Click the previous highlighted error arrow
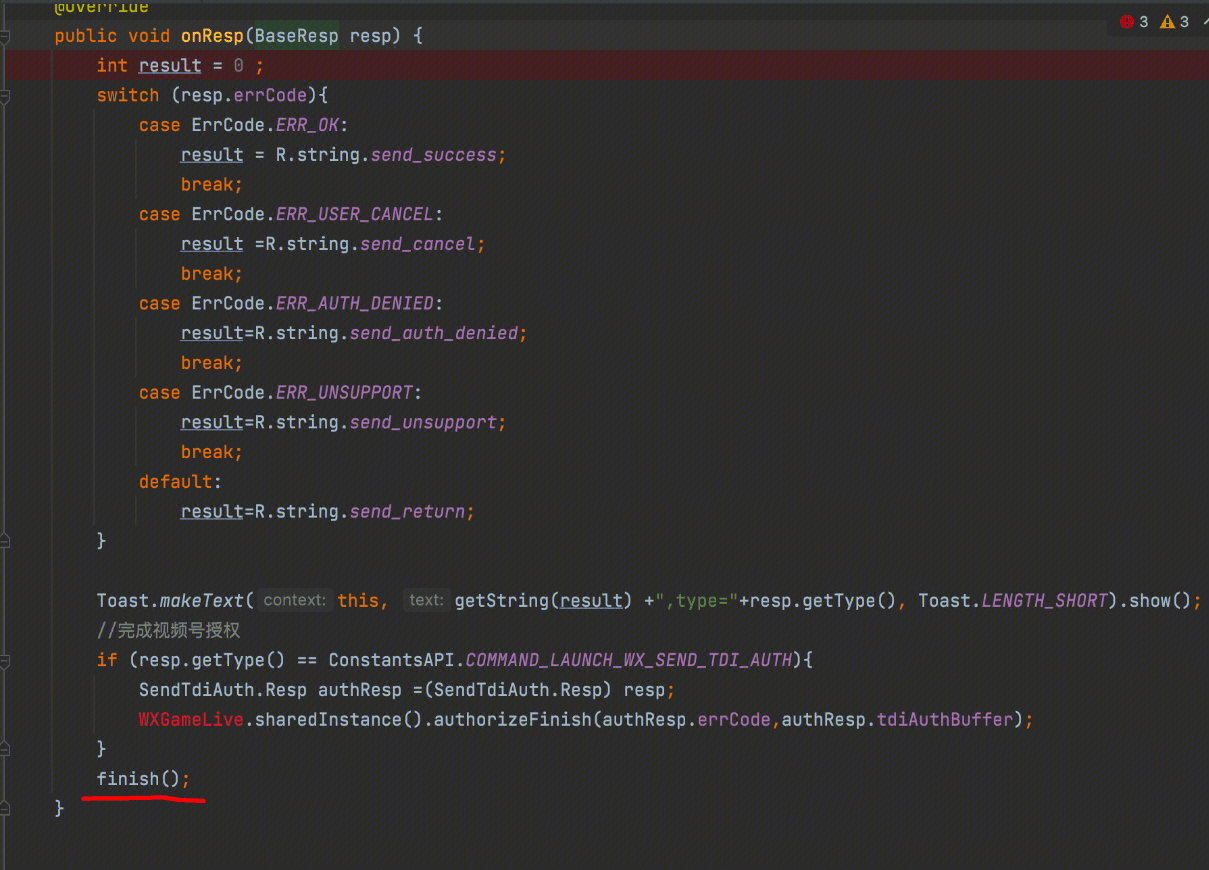This screenshot has height=870, width=1209. click(1203, 22)
